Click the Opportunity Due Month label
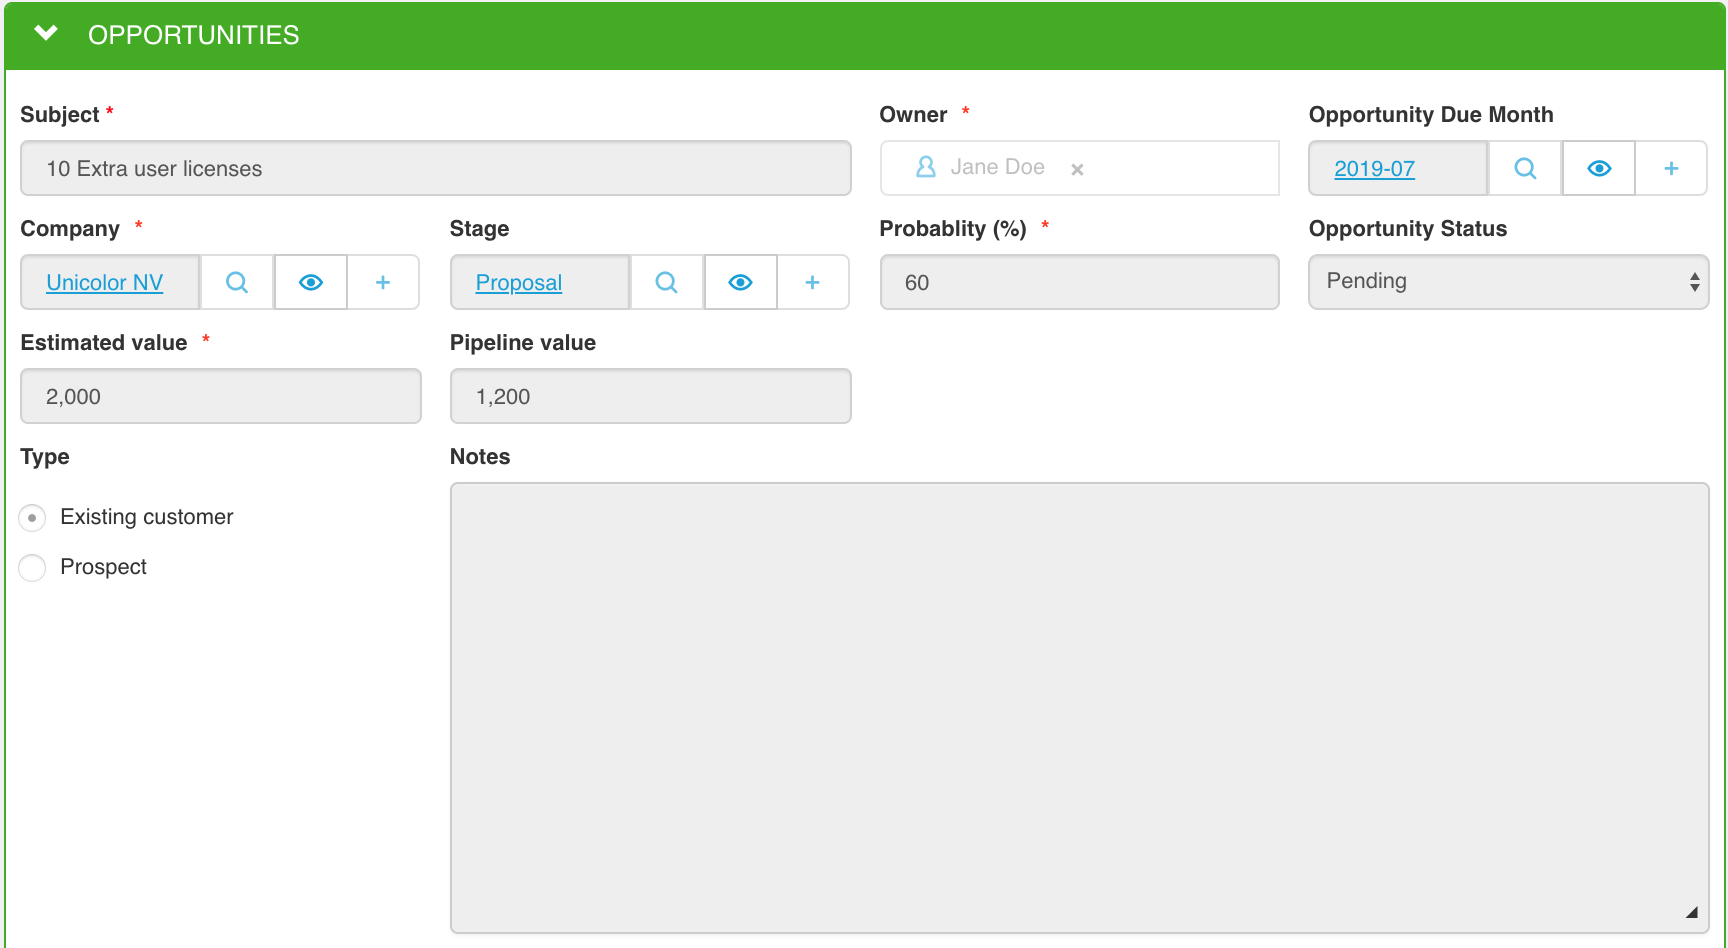This screenshot has height=948, width=1728. tap(1431, 115)
